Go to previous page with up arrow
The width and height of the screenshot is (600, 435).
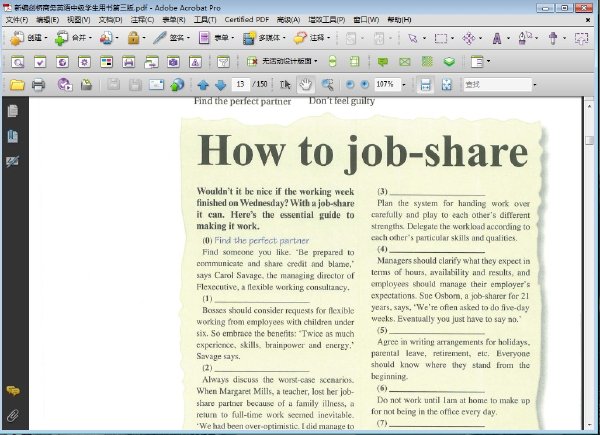click(x=203, y=85)
